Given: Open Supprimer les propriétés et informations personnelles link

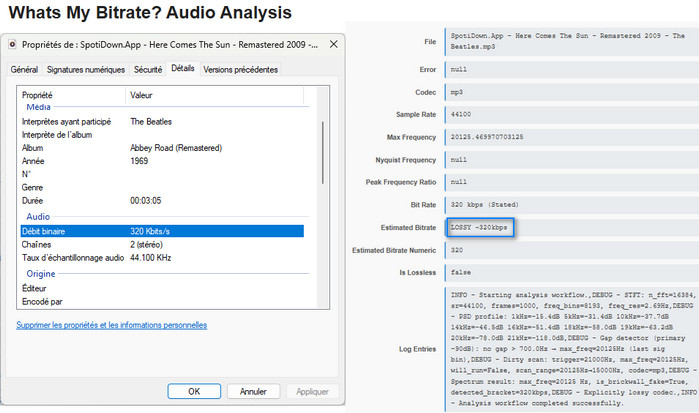Looking at the screenshot, I should [x=111, y=325].
